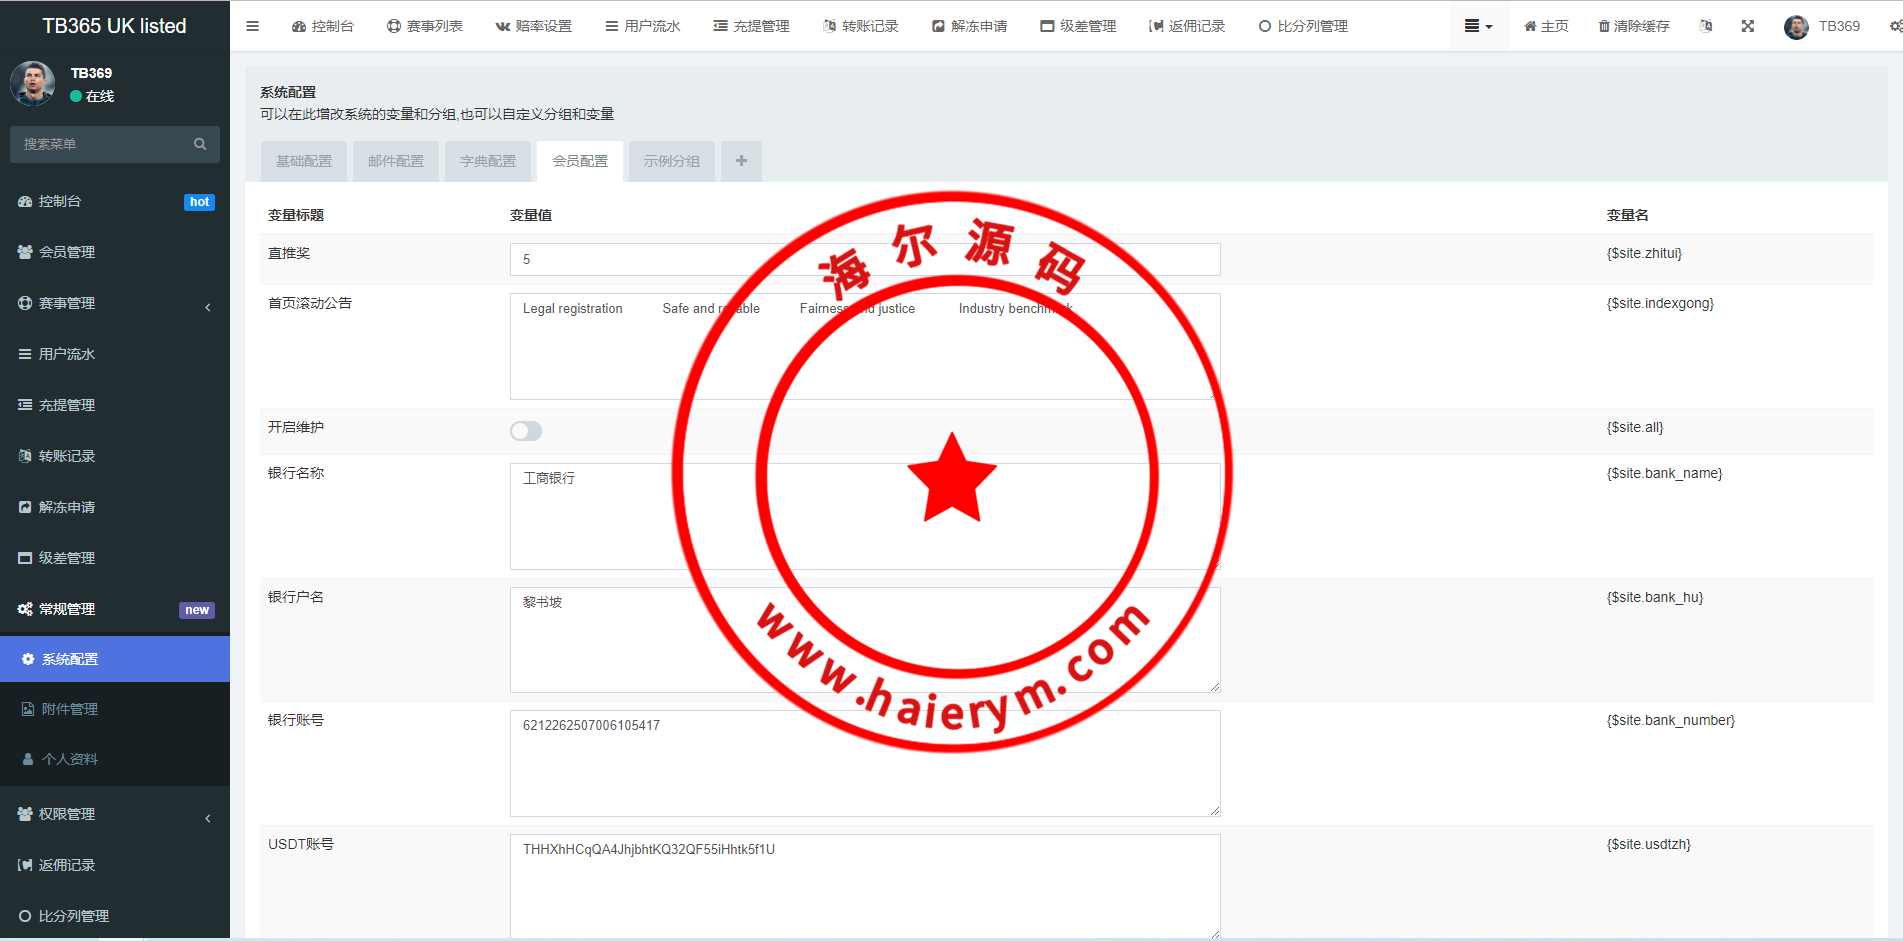Viewport: 1903px width, 941px height.
Task: Click the 清除缓存 trash icon
Action: click(x=1604, y=26)
